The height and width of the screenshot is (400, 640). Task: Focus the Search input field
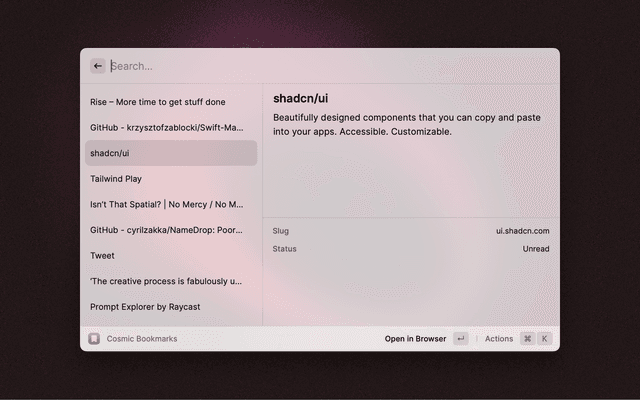point(300,66)
